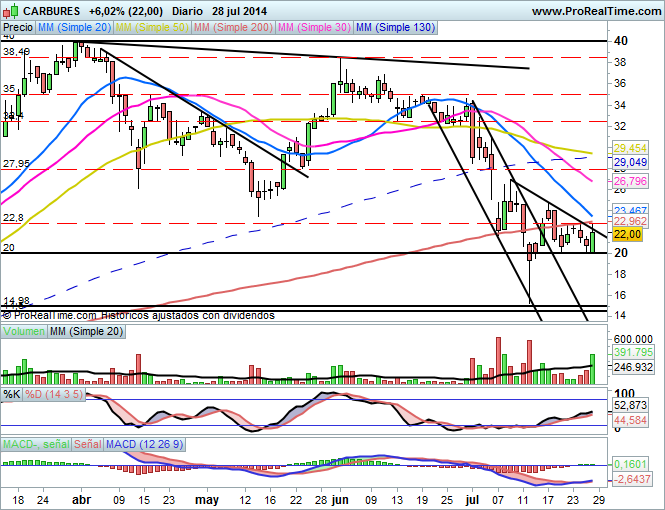Click the CARBURES candlestick icon in the title
The image size is (665, 510).
pyautogui.click(x=10, y=11)
